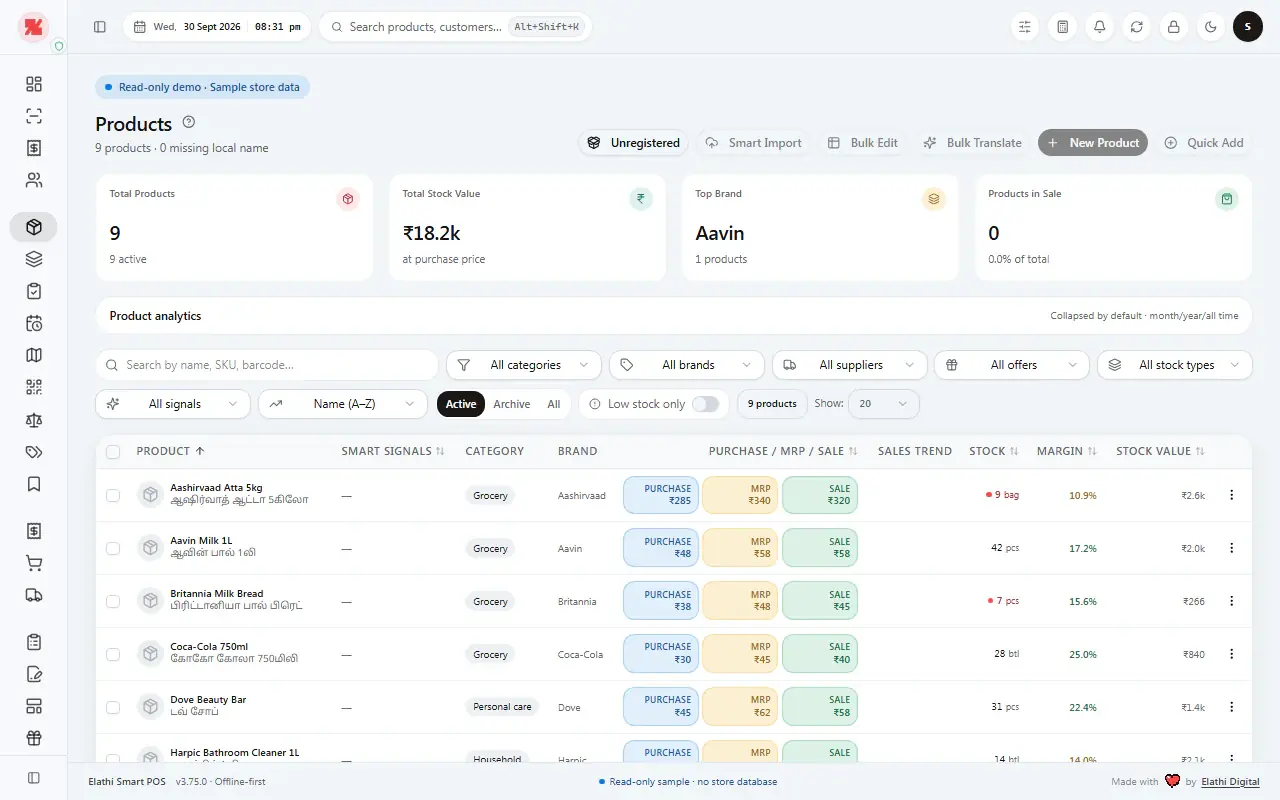Screen dimensions: 1280x800
Task: Open All stock types dropdown
Action: (x=1175, y=365)
